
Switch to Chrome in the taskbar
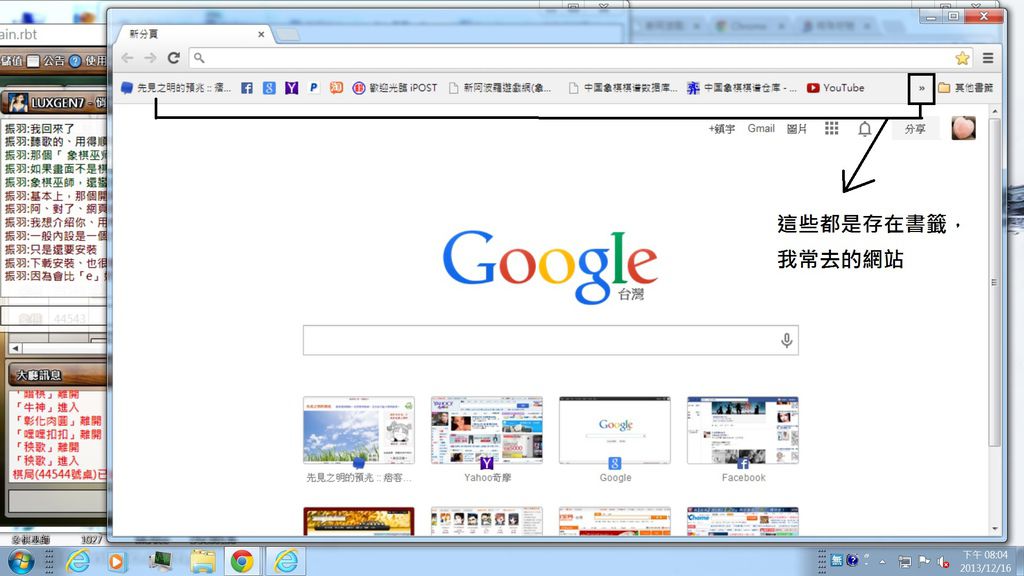[242, 561]
